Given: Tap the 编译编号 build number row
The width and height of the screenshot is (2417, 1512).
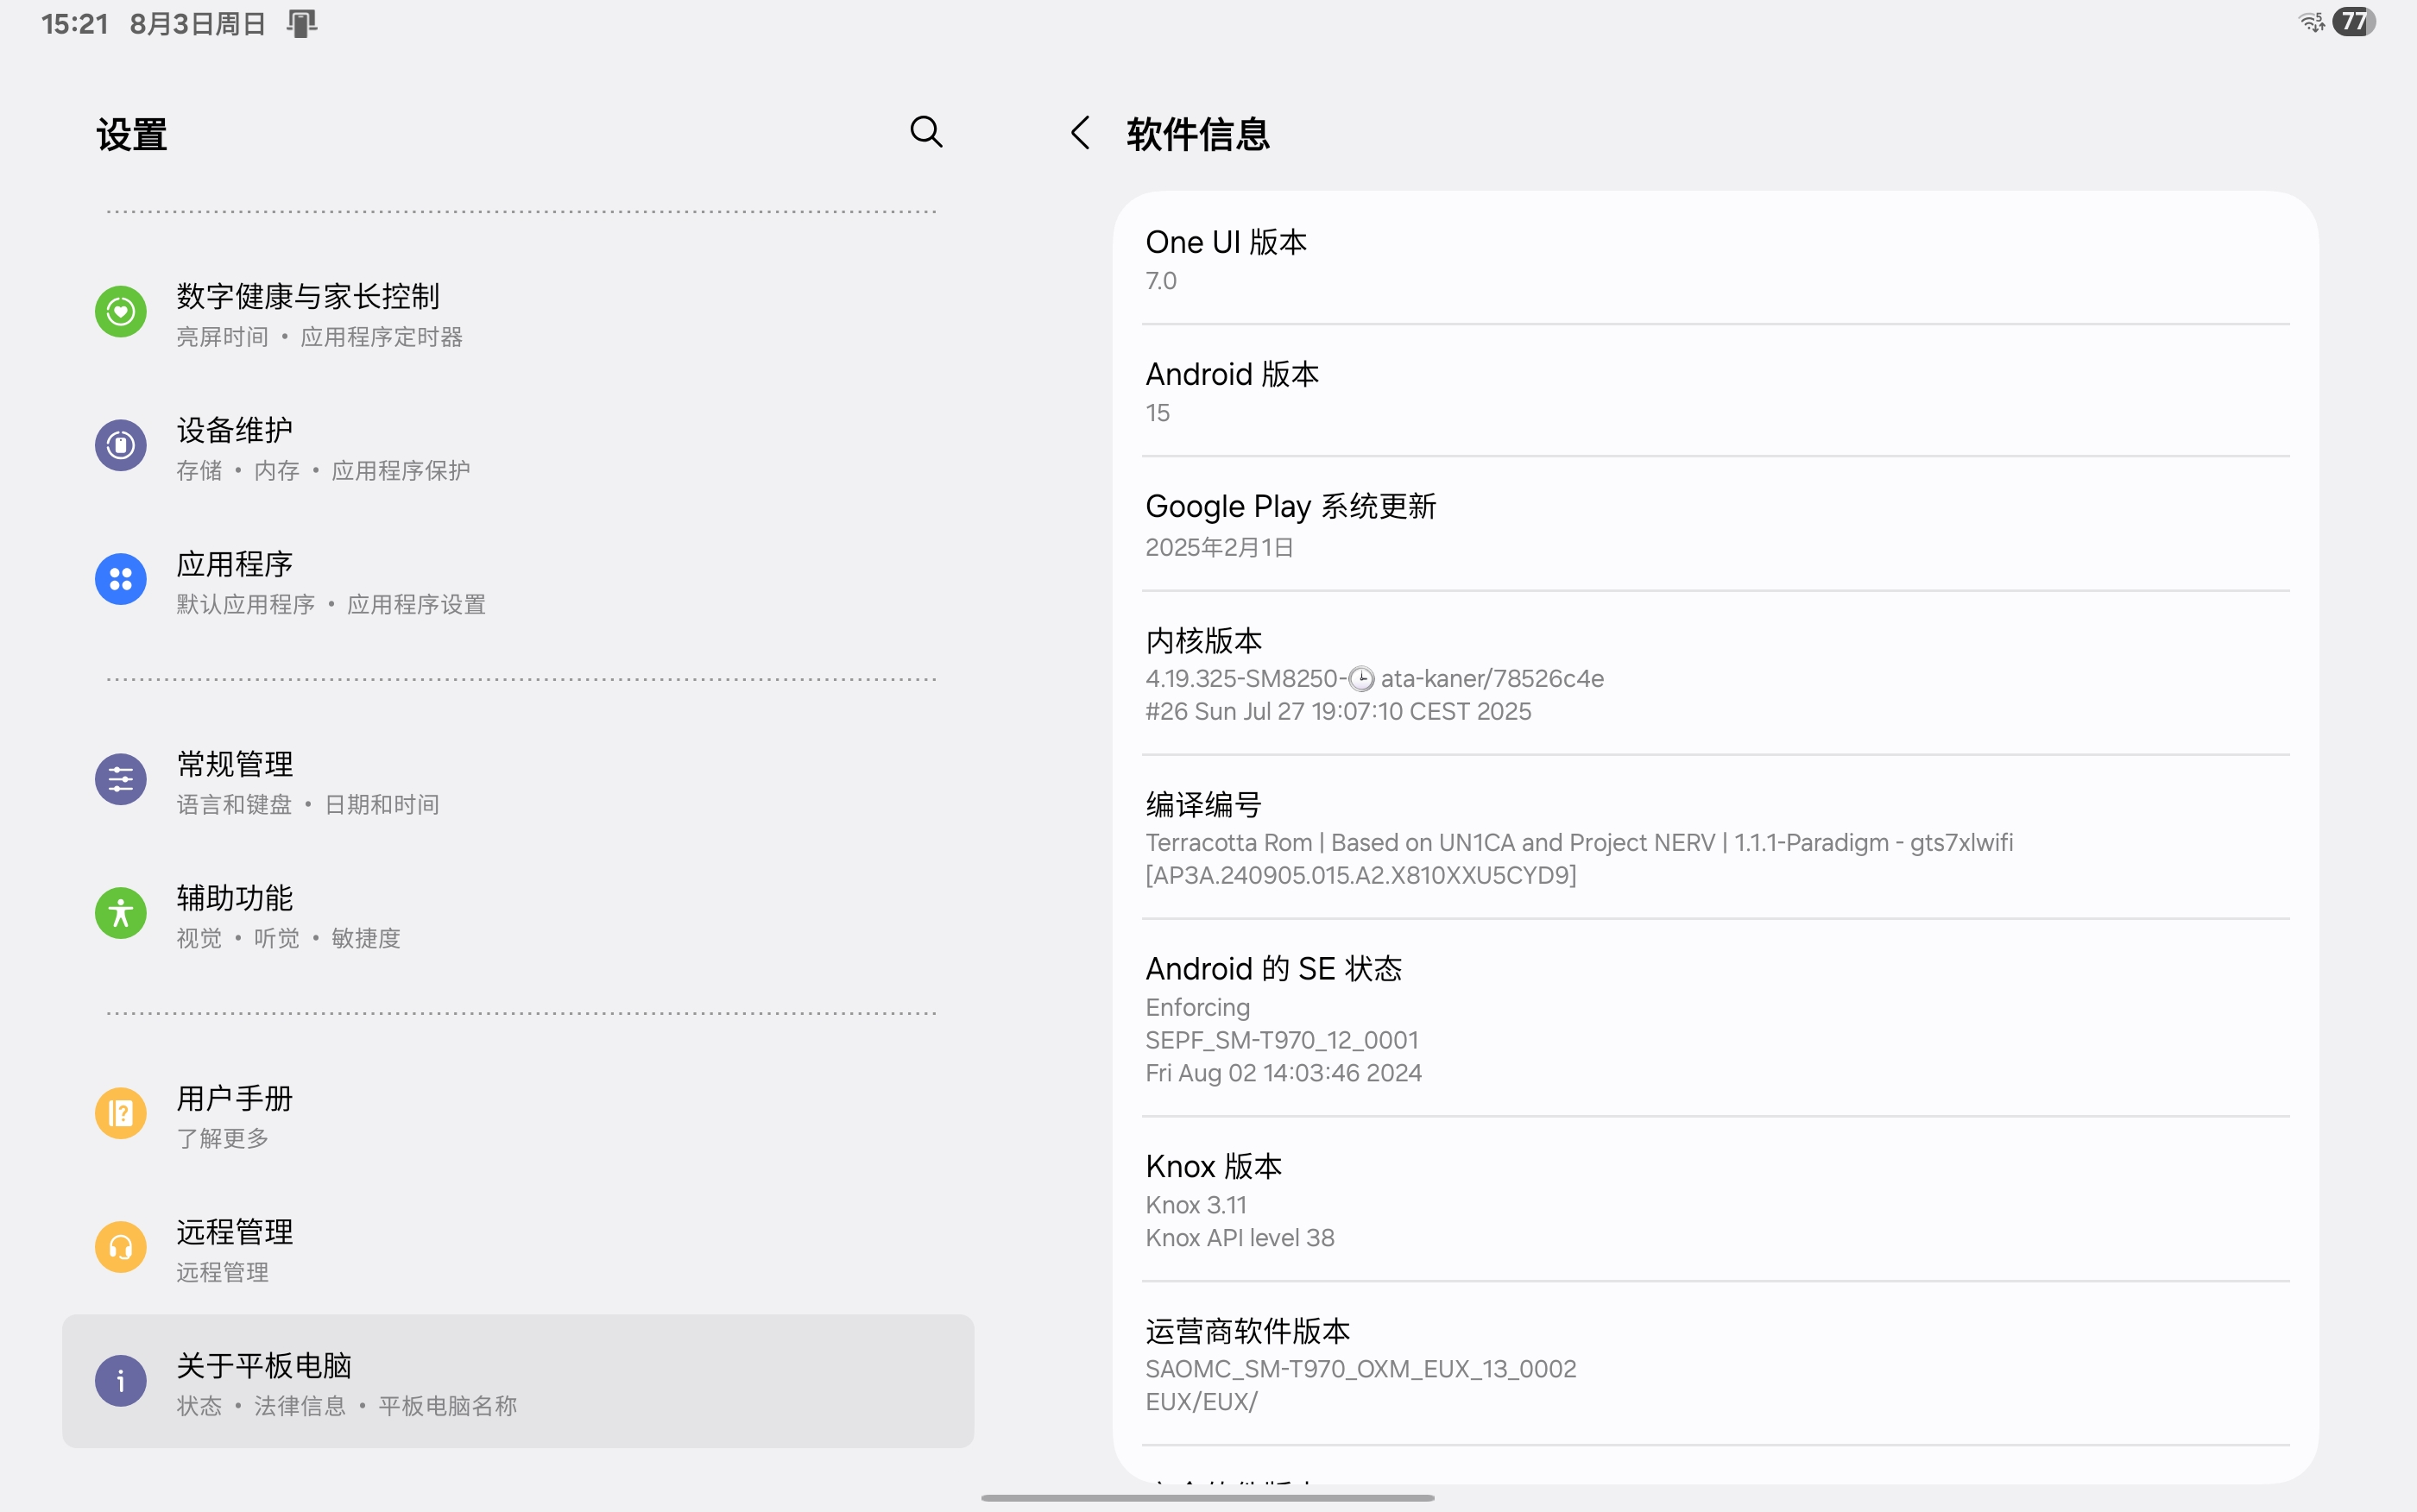Looking at the screenshot, I should point(1715,837).
